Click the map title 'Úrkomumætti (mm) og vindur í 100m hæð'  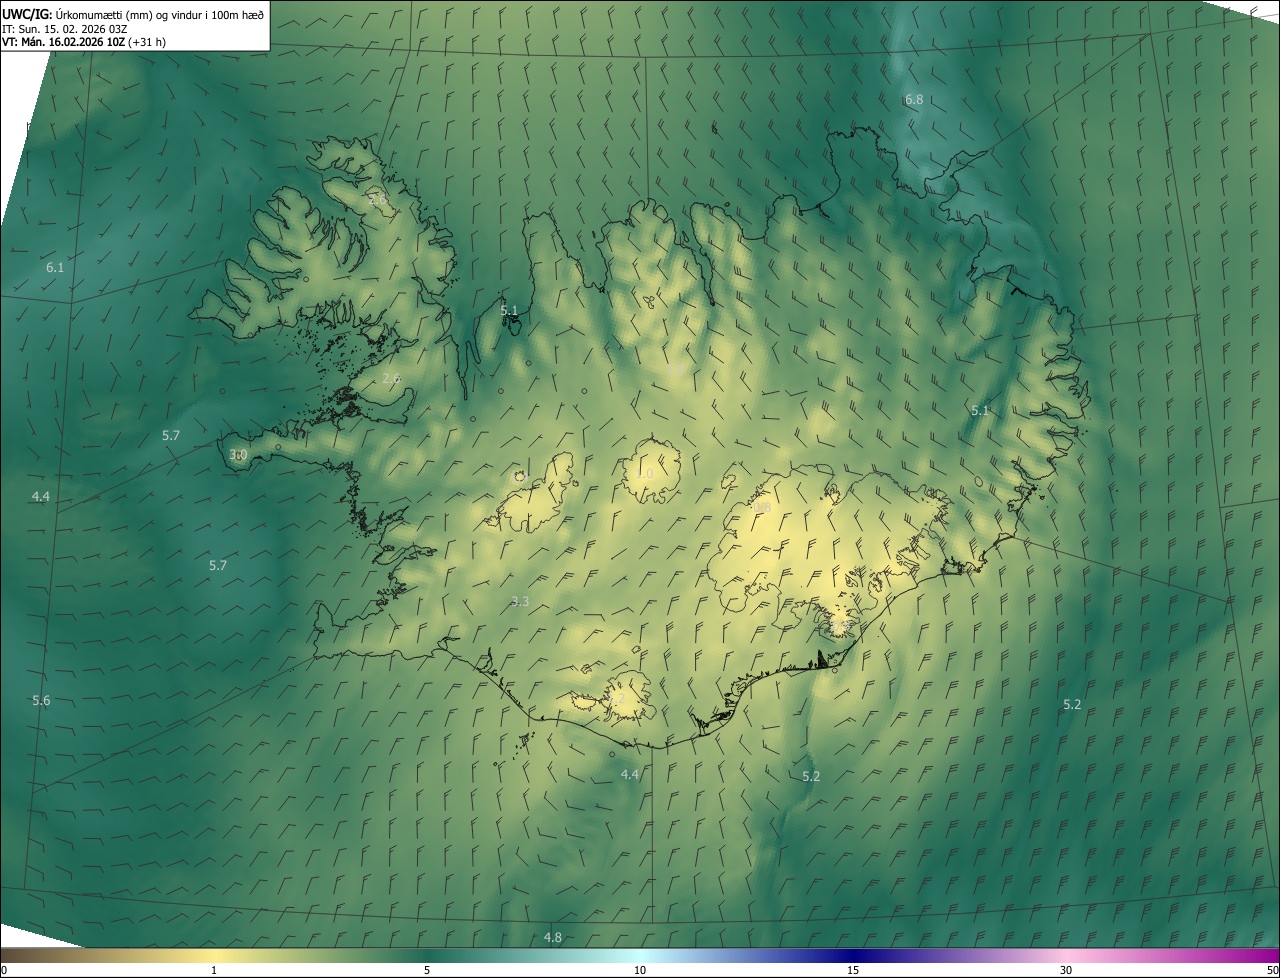click(x=160, y=14)
